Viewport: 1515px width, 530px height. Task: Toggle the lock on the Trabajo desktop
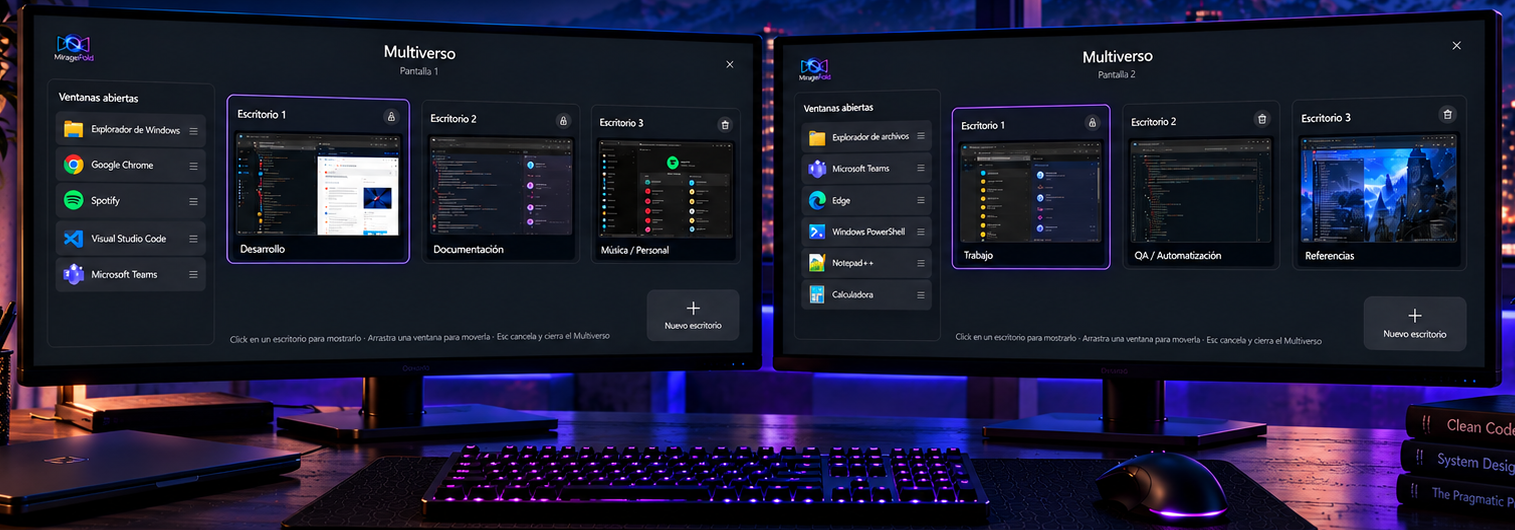(1092, 123)
